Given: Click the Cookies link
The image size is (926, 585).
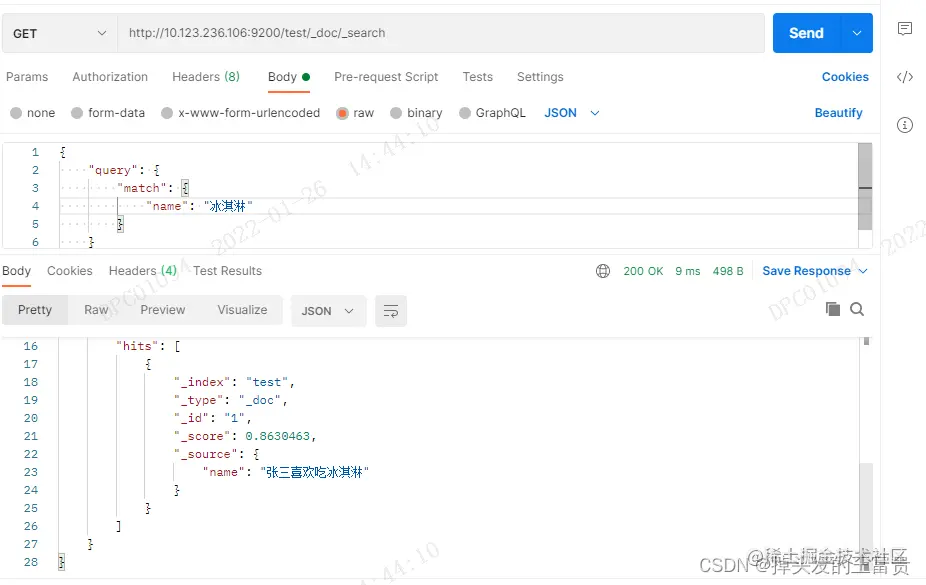Looking at the screenshot, I should 845,77.
